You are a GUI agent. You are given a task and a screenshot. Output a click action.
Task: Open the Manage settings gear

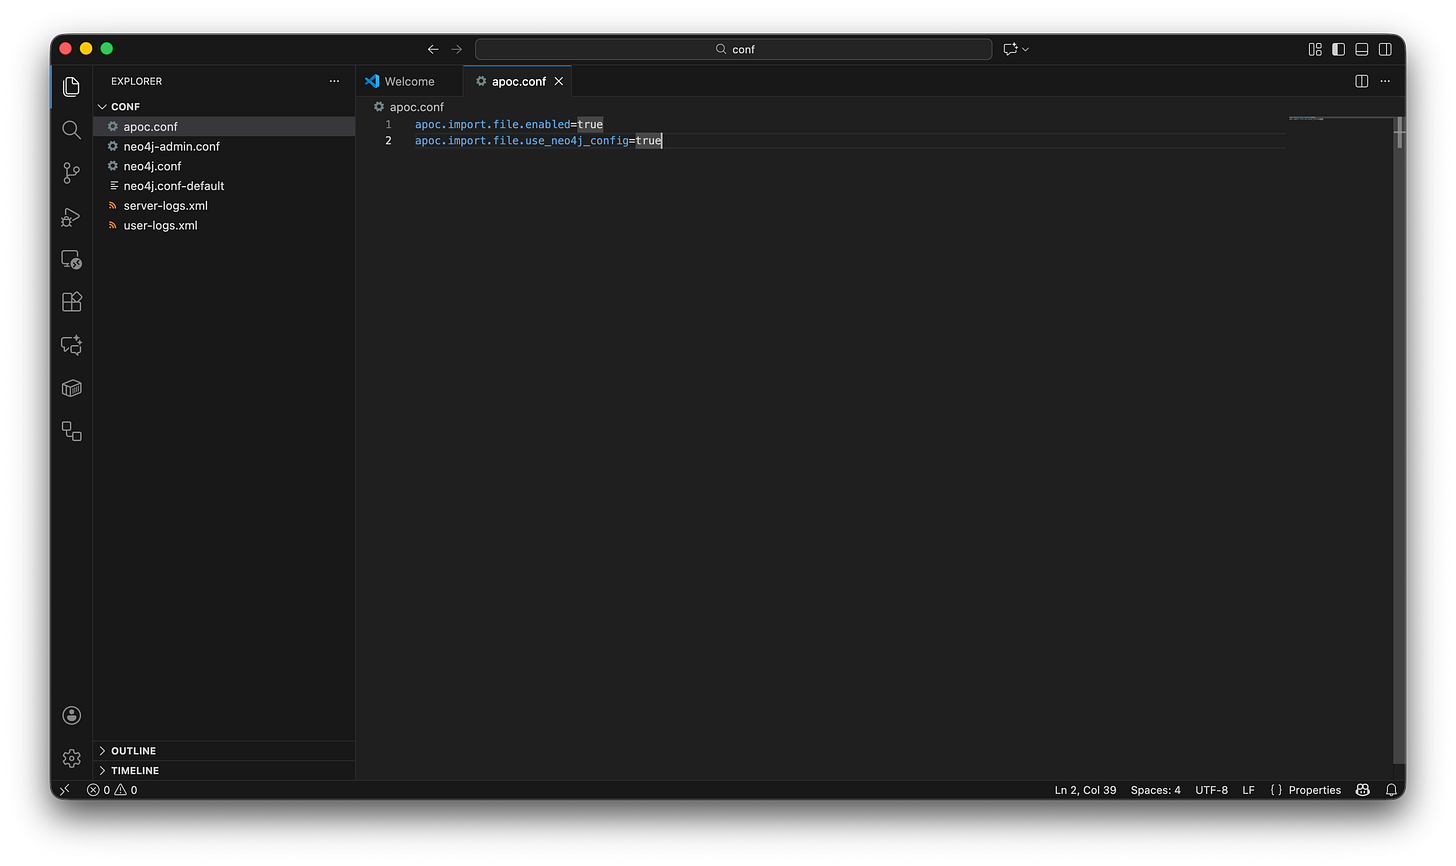(71, 758)
